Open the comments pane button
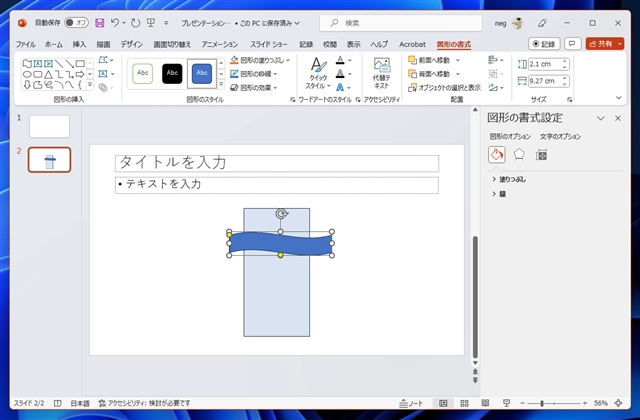 pos(572,44)
